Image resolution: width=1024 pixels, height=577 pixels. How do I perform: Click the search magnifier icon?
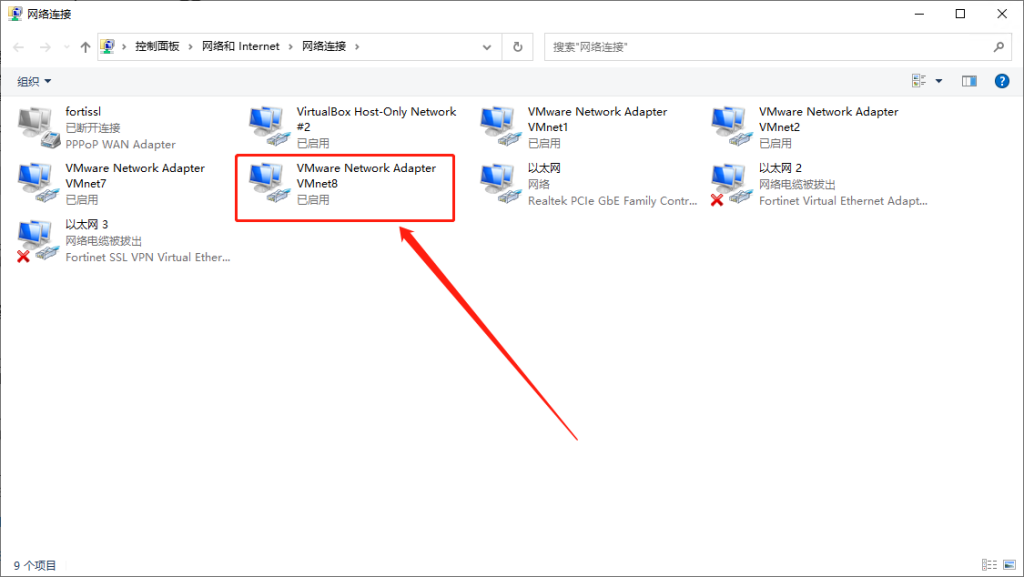coord(999,47)
